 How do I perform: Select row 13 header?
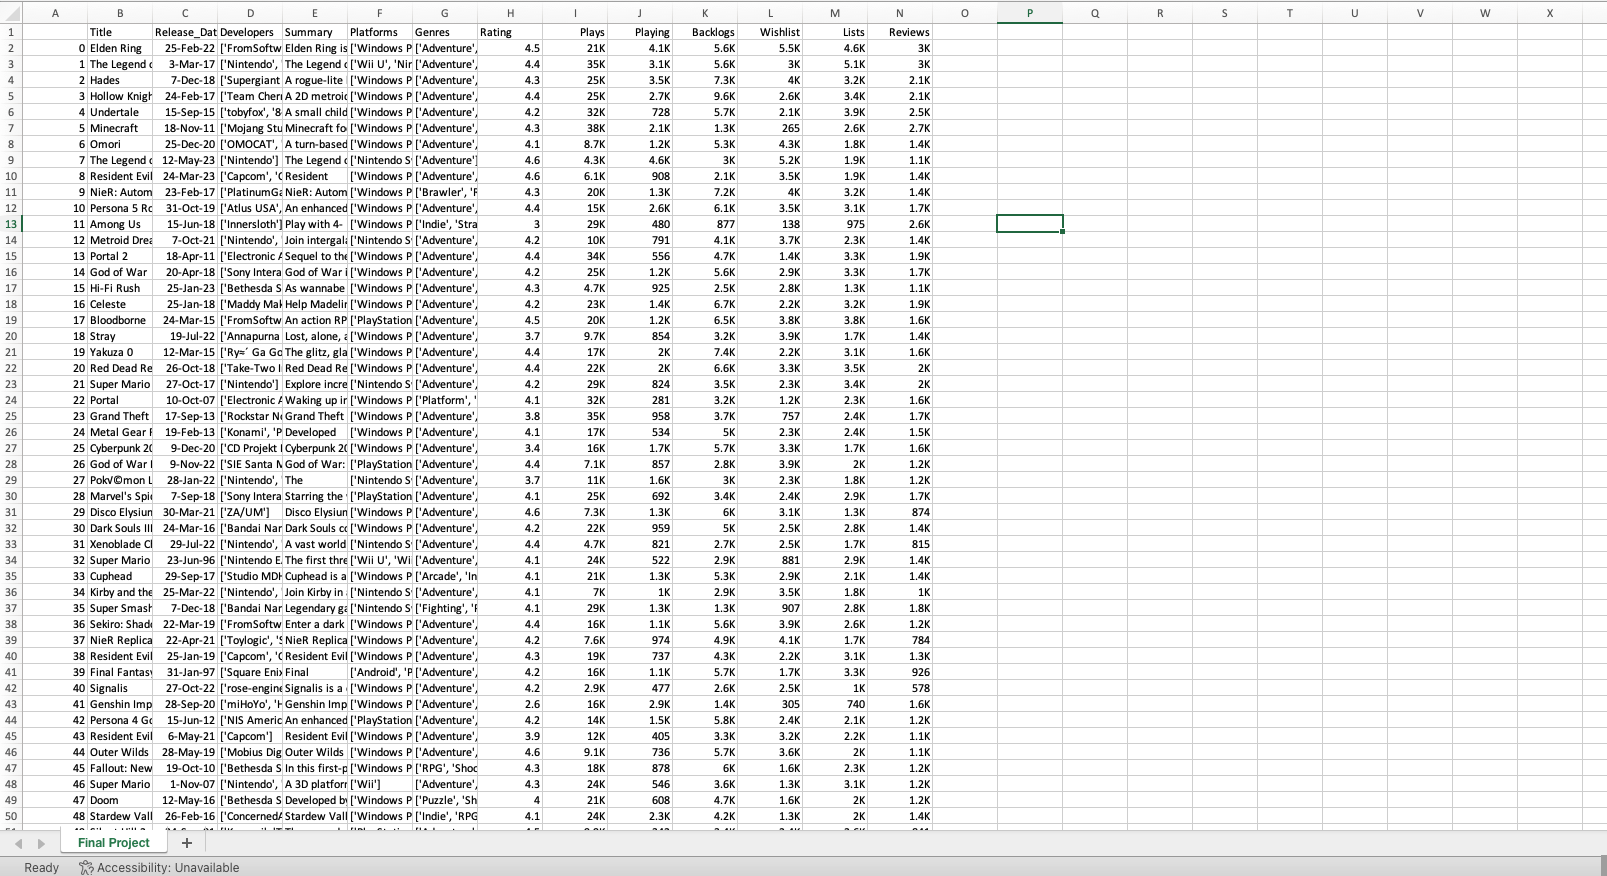(11, 224)
